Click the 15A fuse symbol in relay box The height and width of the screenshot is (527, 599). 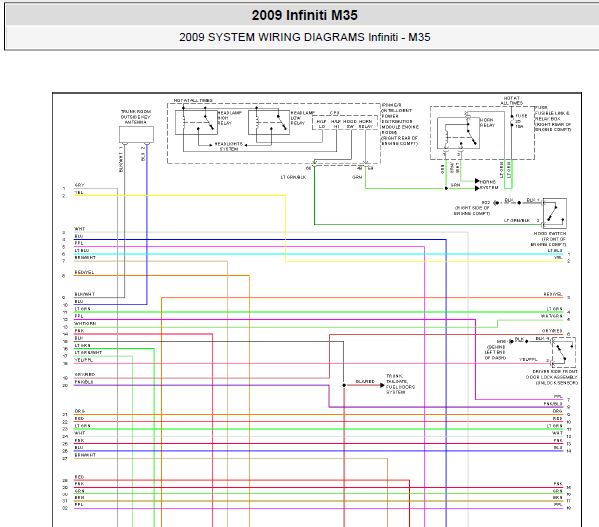[x=512, y=120]
